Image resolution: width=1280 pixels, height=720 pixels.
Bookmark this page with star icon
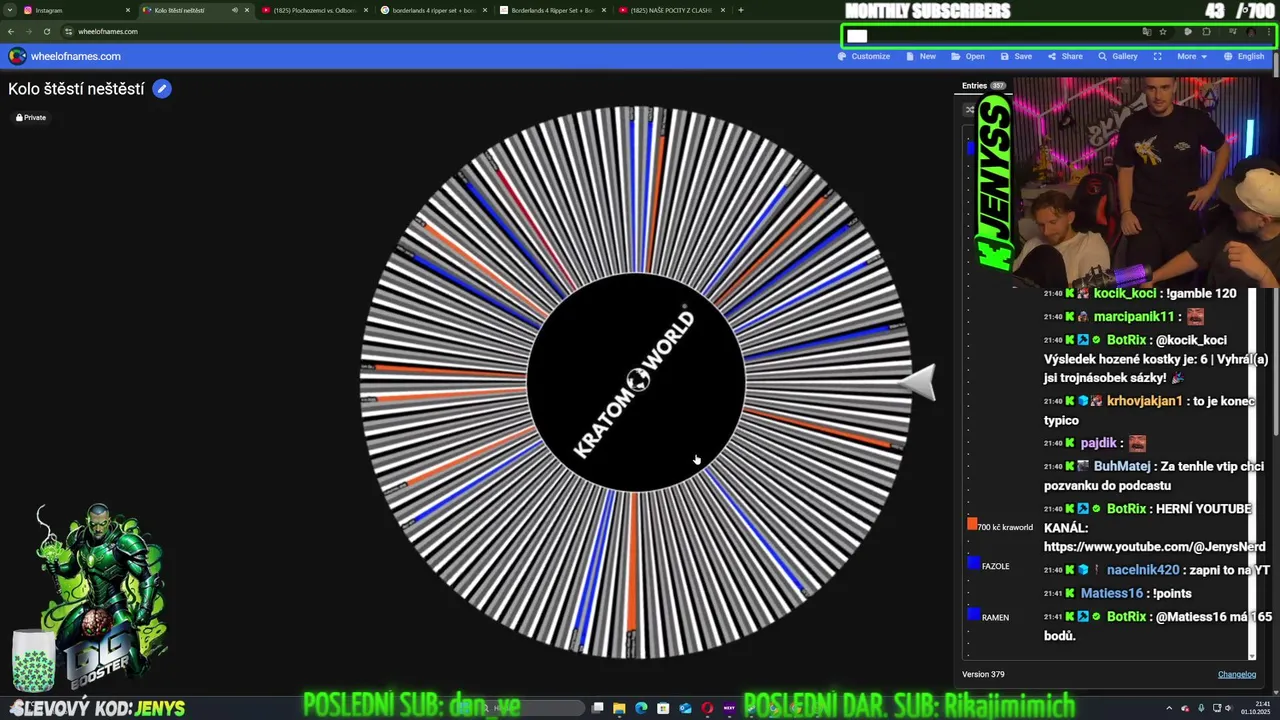[x=1163, y=31]
